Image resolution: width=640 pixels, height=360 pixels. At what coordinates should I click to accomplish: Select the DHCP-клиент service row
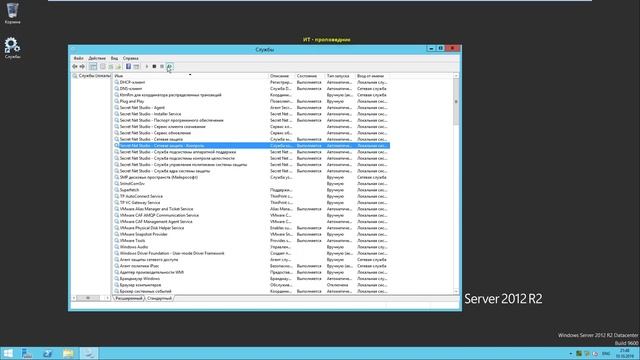tap(251, 82)
